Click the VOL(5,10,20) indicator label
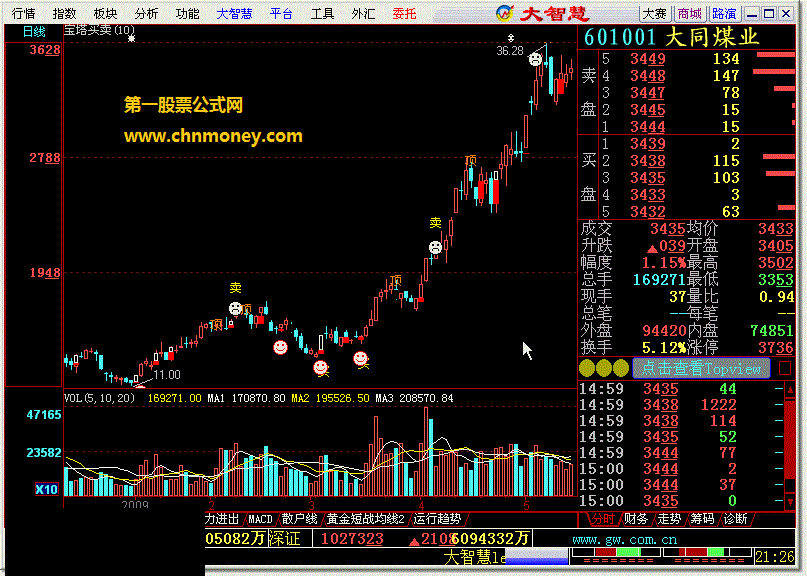Image resolution: width=807 pixels, height=576 pixels. tap(99, 398)
